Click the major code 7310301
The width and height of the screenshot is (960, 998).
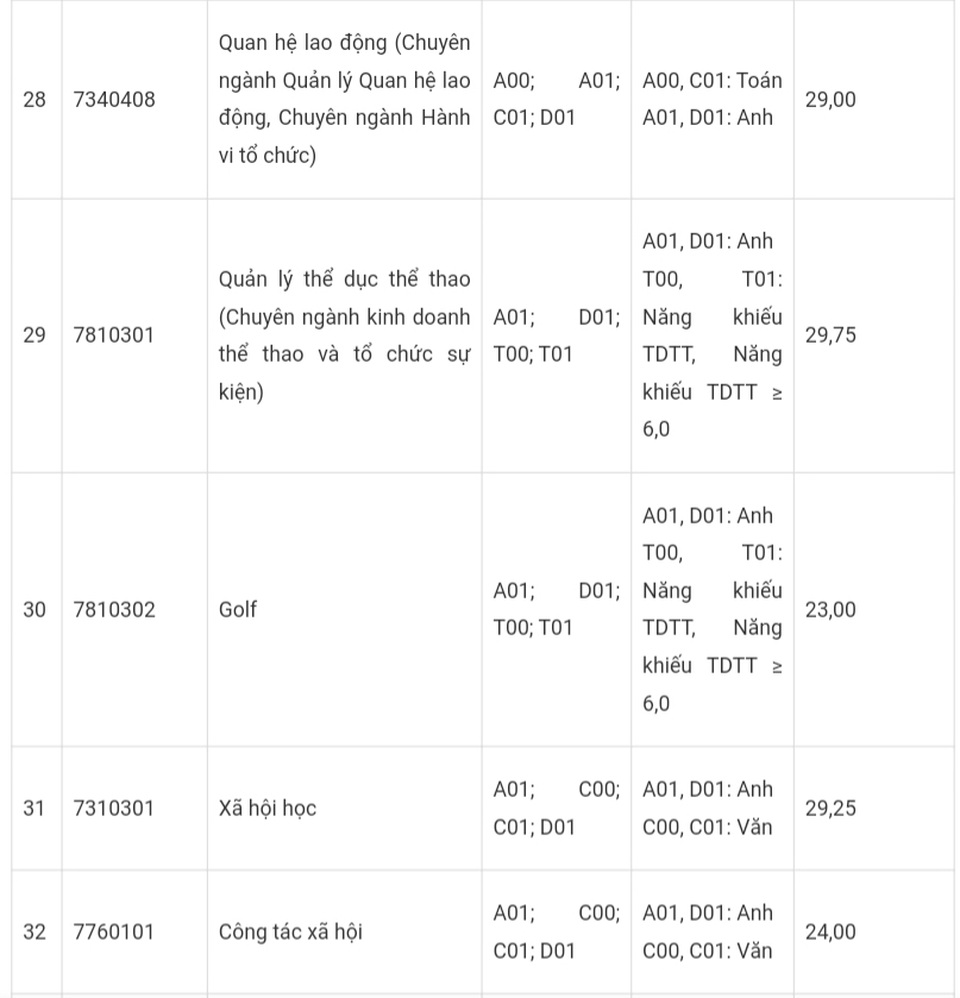pyautogui.click(x=114, y=808)
